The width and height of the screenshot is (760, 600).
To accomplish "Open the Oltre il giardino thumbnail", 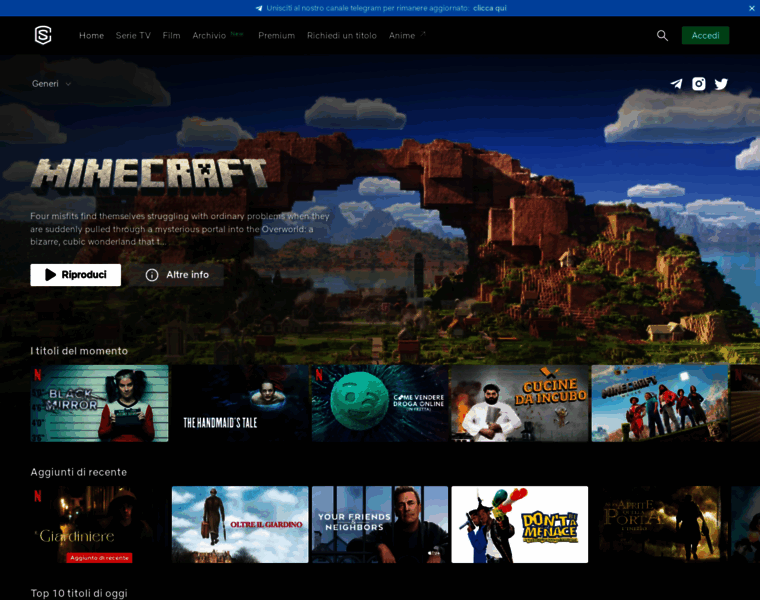I will [x=240, y=524].
